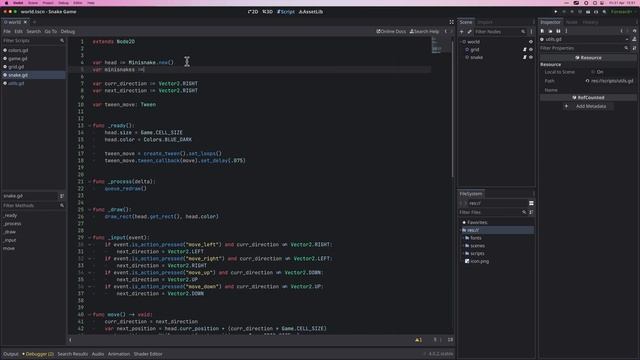Toggle the scripts panel with the arrow

coord(70,340)
